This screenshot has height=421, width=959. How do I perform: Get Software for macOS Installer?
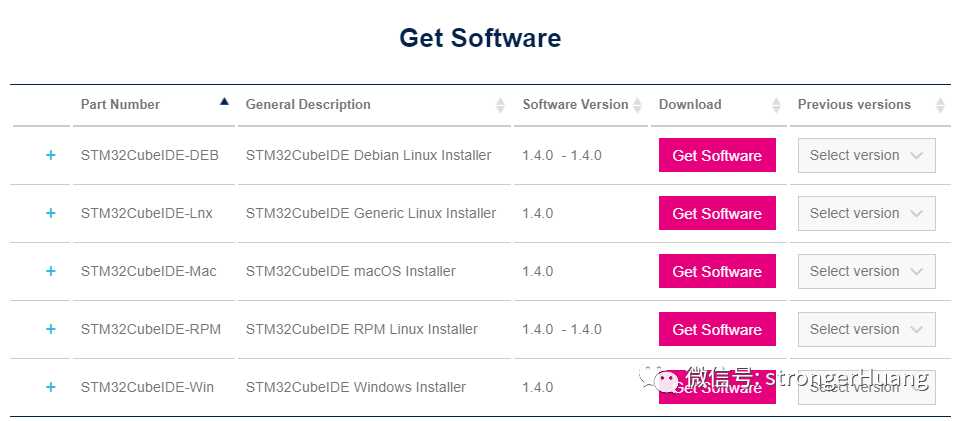[717, 271]
